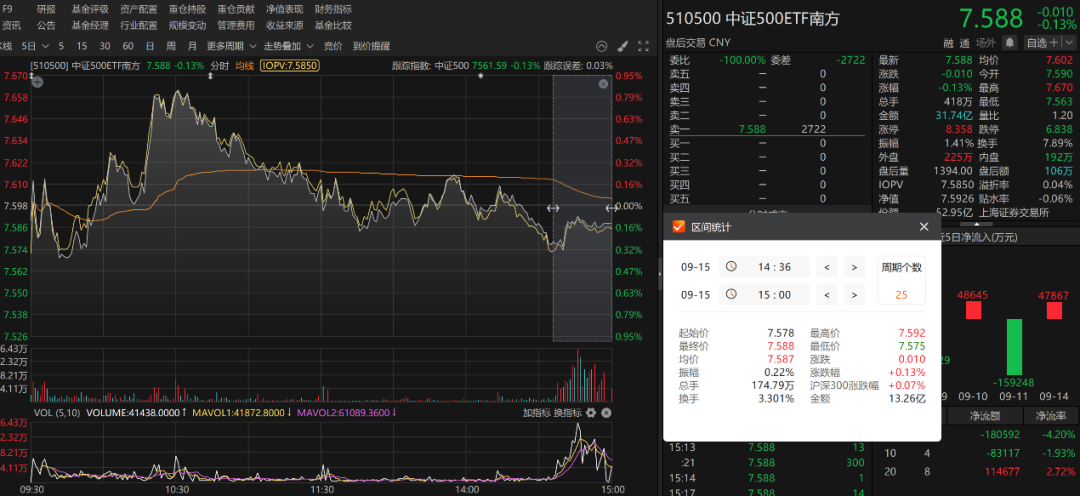Click the red 48645 net inflow bar
Viewport: 1080px width, 496px height.
point(973,310)
